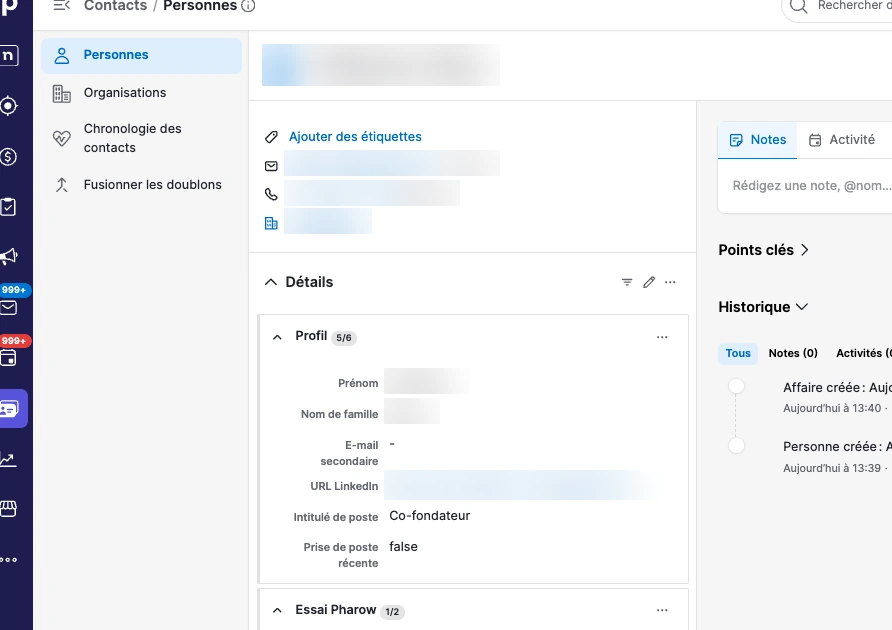Viewport: 892px width, 630px height.
Task: Click the email envelope icon in contact summary
Action: pyautogui.click(x=271, y=166)
